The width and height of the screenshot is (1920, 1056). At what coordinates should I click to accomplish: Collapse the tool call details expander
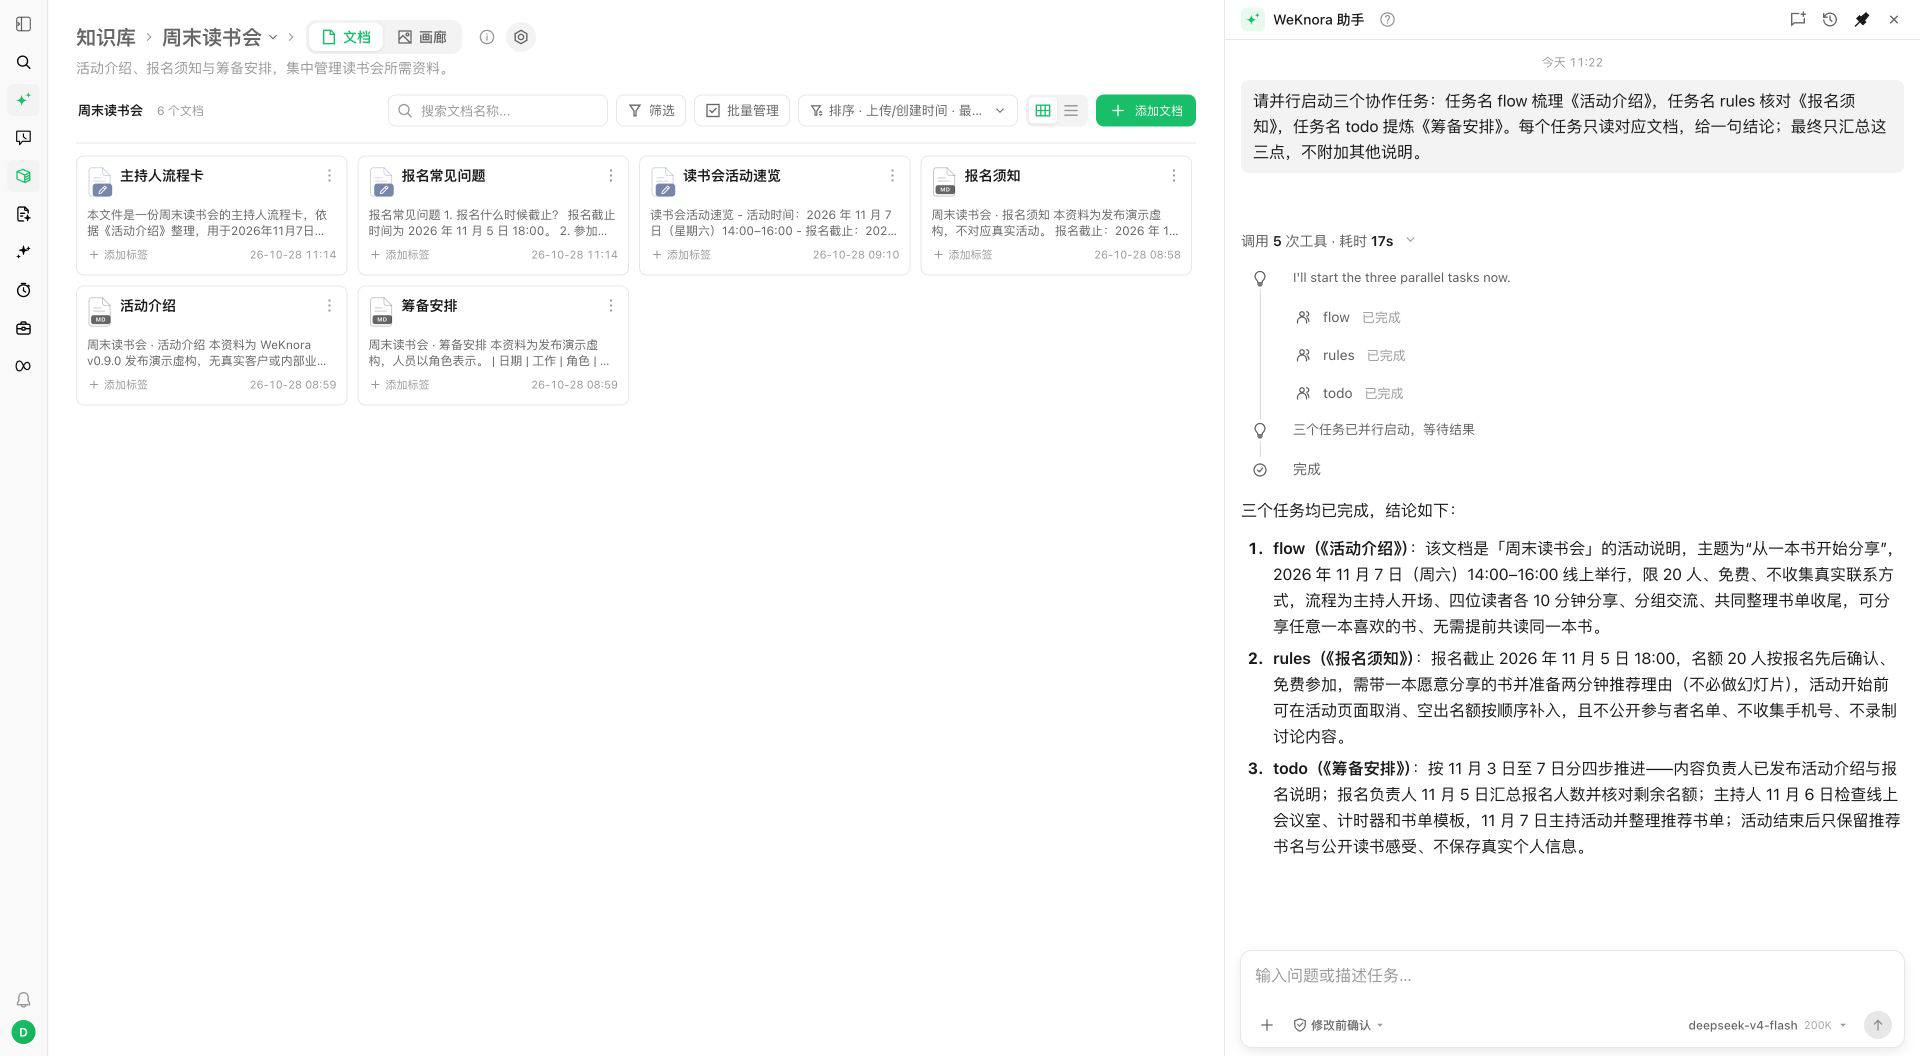tap(1410, 240)
